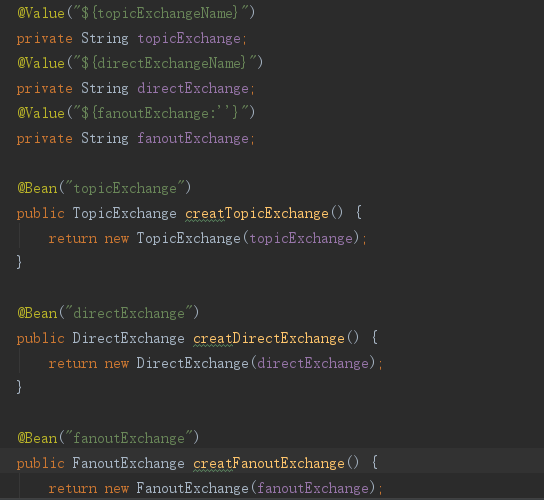Click the @Bean("fanoutExchange") annotation
The width and height of the screenshot is (544, 500).
tap(108, 438)
